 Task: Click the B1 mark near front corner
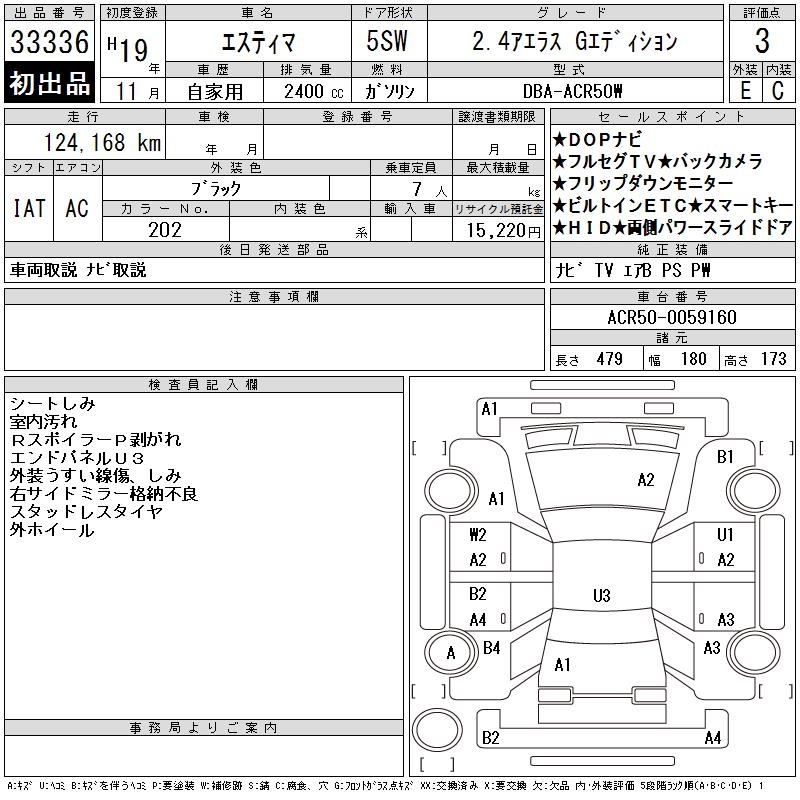coord(726,457)
